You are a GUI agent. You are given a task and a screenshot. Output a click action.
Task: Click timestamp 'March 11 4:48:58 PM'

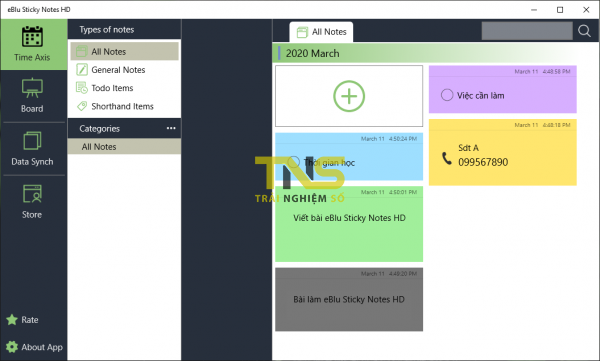tap(542, 71)
